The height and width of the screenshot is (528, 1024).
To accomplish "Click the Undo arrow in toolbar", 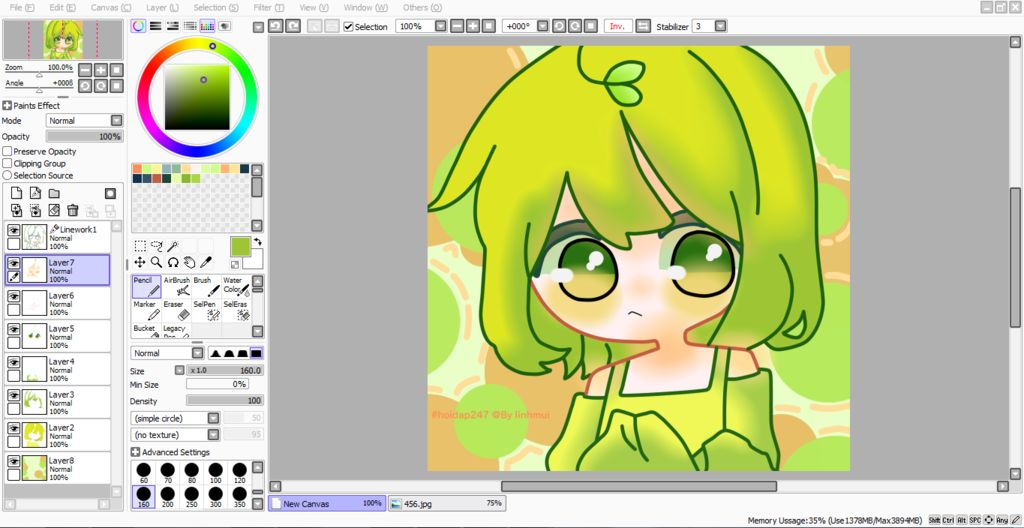I will pyautogui.click(x=275, y=26).
